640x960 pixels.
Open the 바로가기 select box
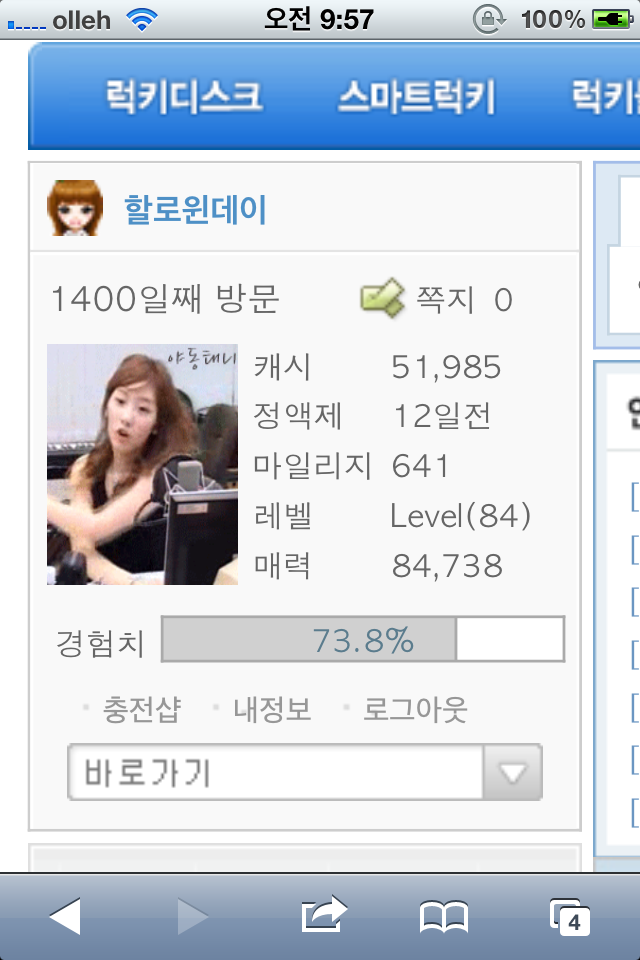[305, 773]
